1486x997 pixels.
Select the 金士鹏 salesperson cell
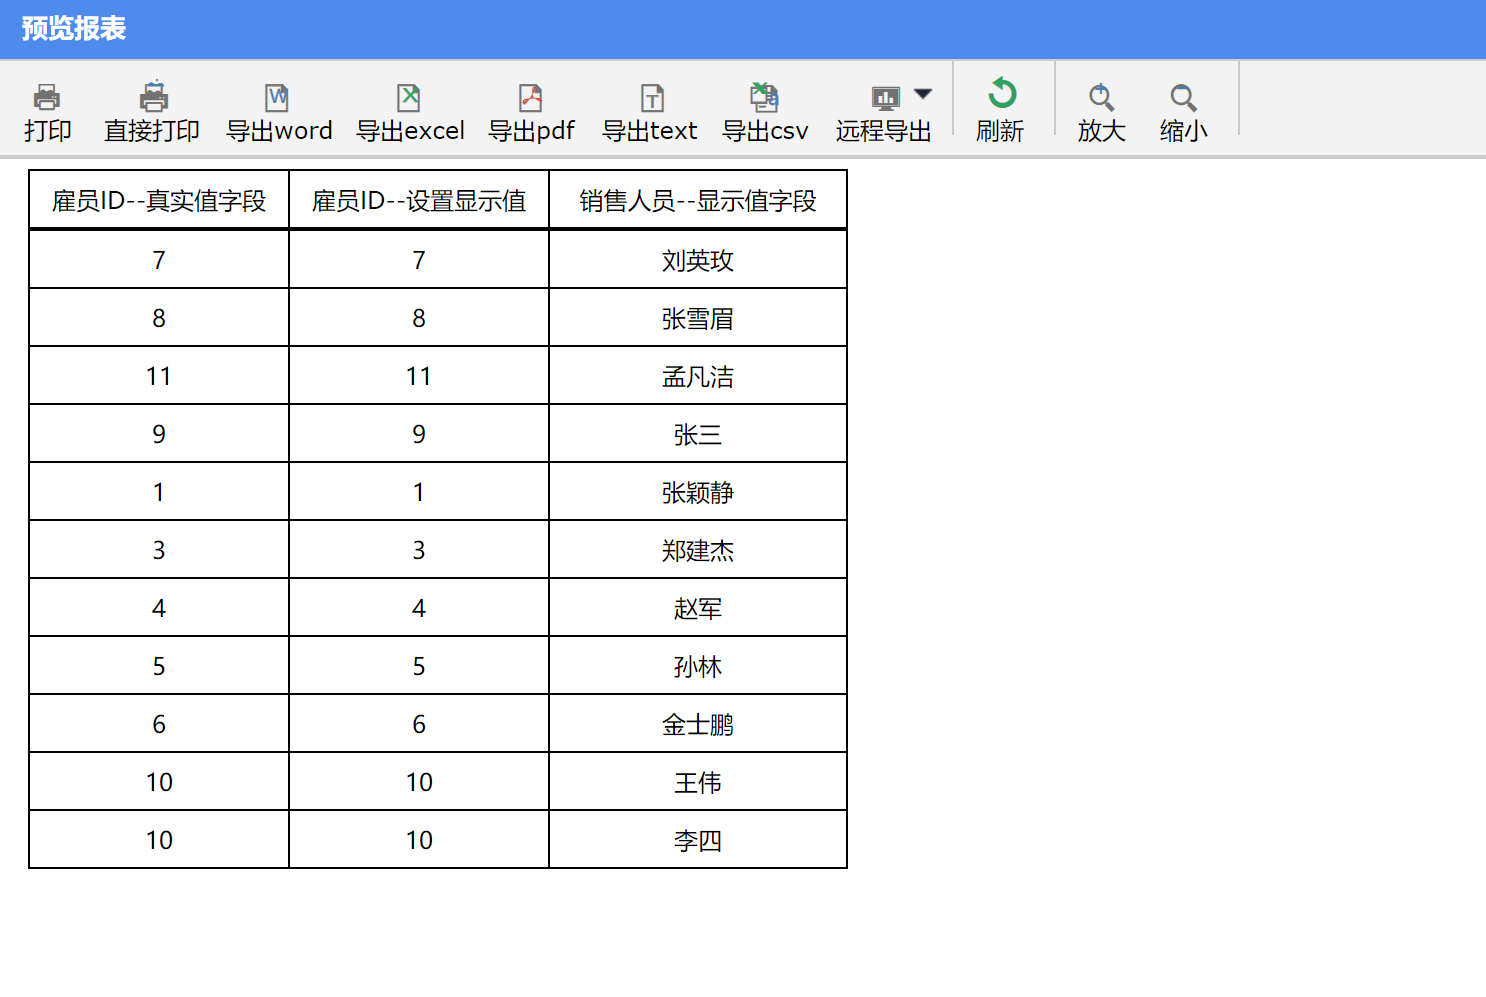[x=698, y=725]
